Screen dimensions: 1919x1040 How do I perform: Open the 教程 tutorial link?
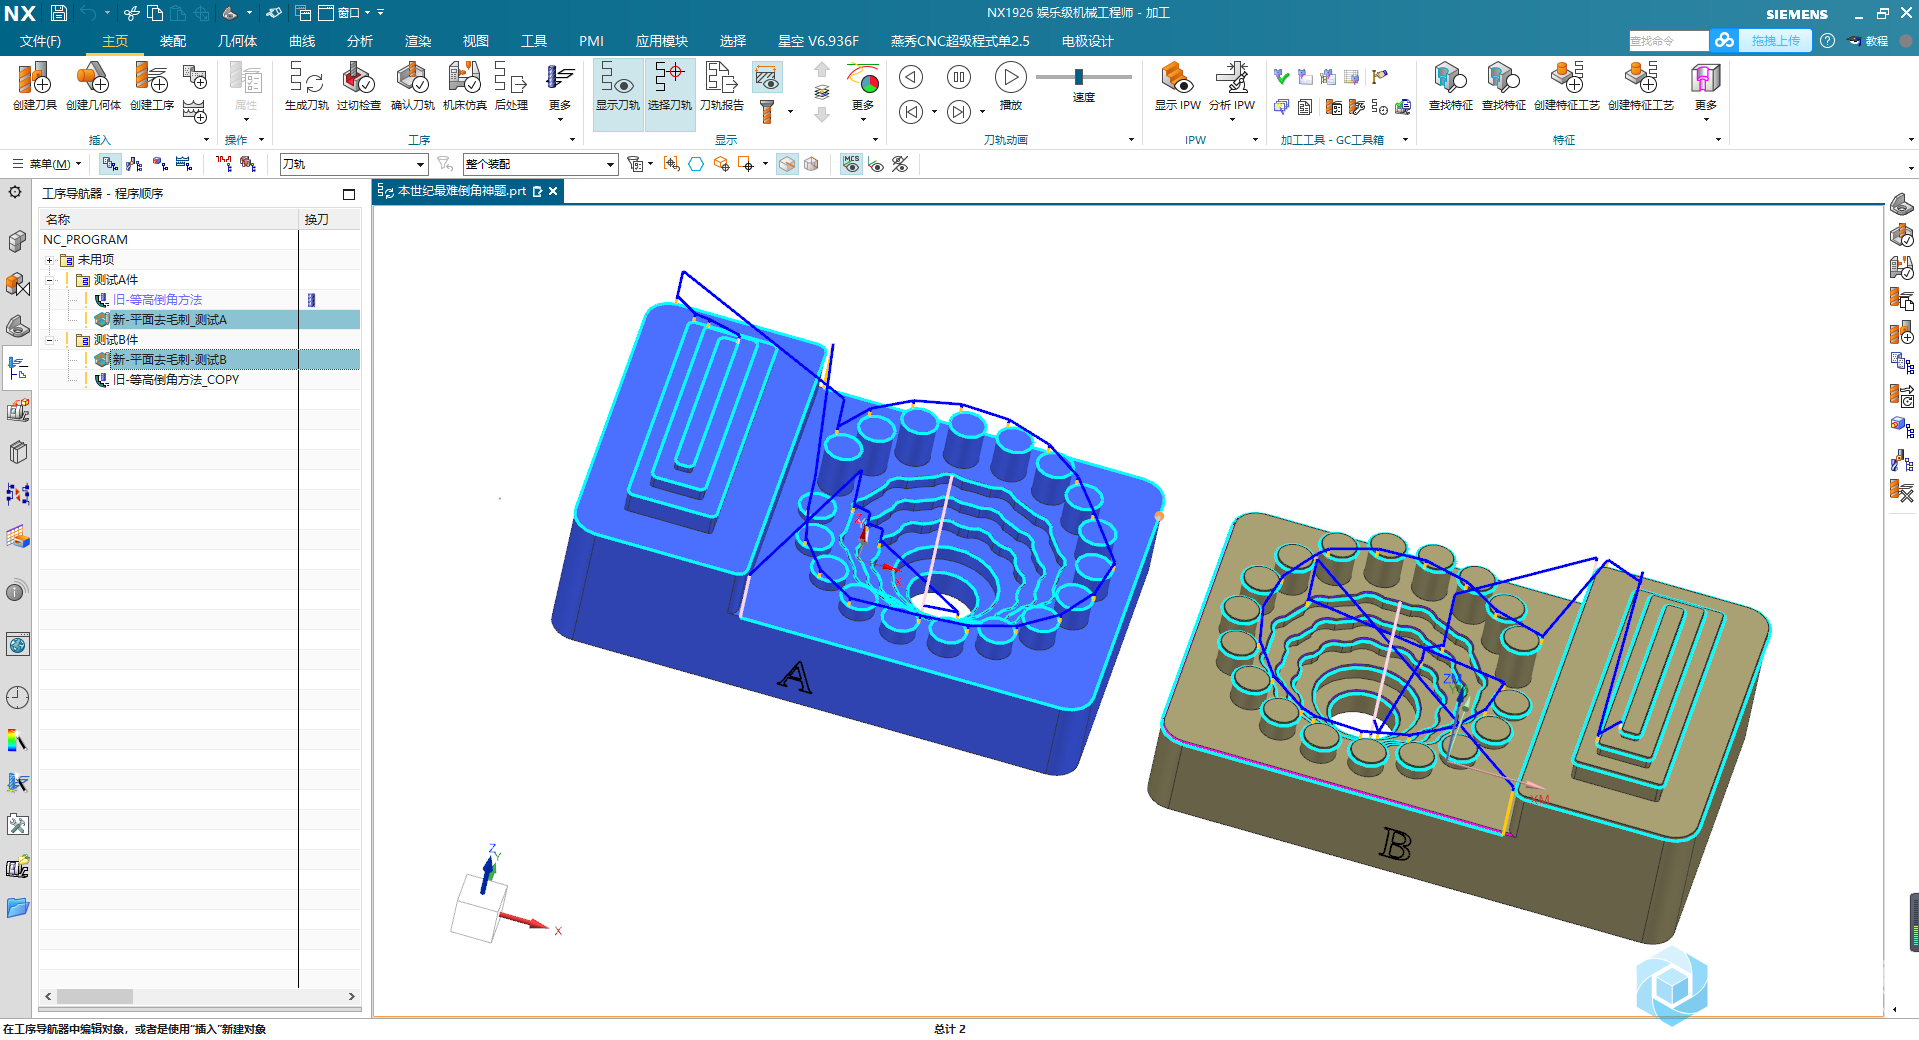click(x=1868, y=41)
